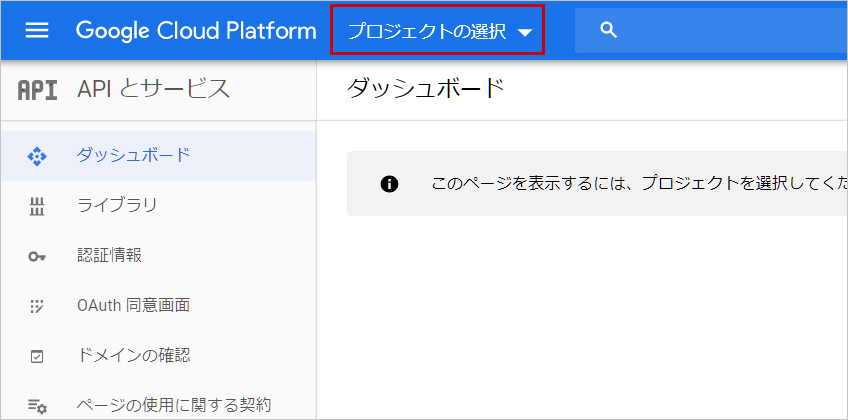Select the ダッシュボード sidebar menu item
Viewport: 848px width, 420px height.
tap(158, 156)
